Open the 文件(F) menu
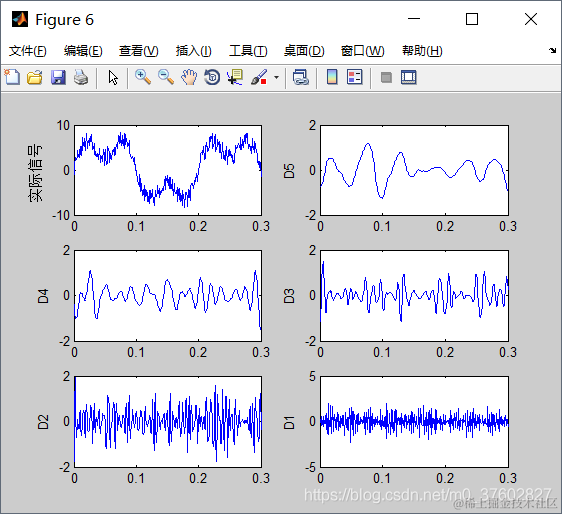562x514 pixels. click(28, 51)
